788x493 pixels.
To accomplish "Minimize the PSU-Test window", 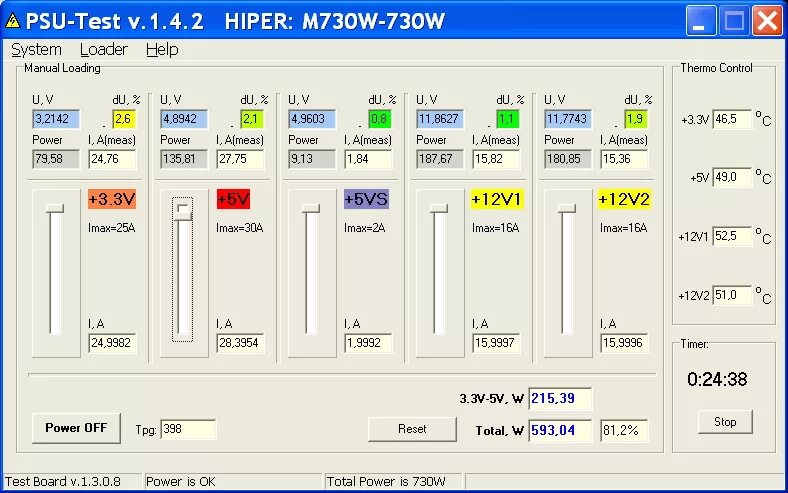I will tap(701, 21).
